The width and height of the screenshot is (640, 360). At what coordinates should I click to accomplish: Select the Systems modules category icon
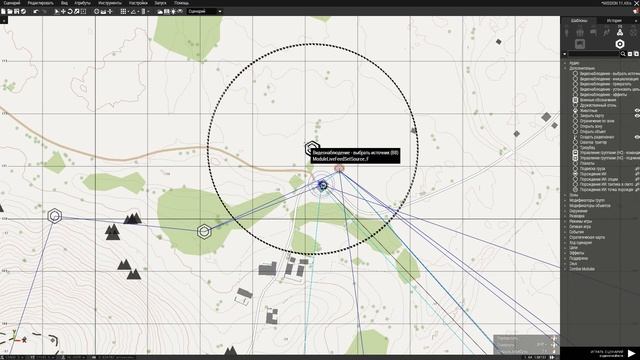point(620,32)
